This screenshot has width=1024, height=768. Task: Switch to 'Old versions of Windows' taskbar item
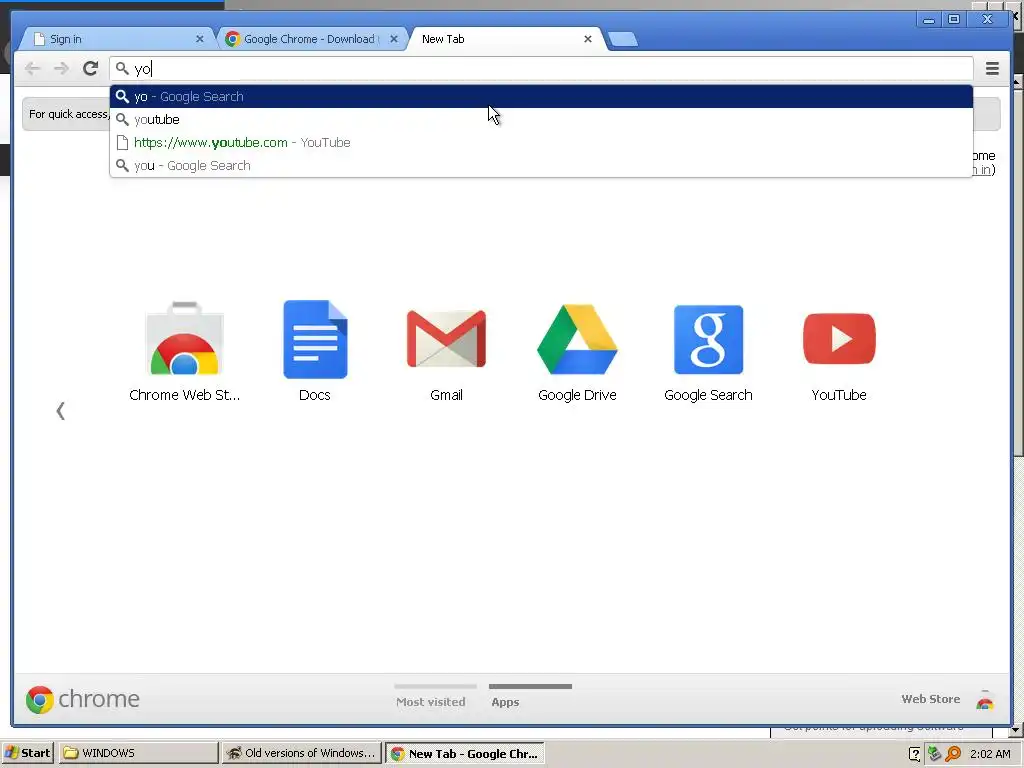[301, 753]
